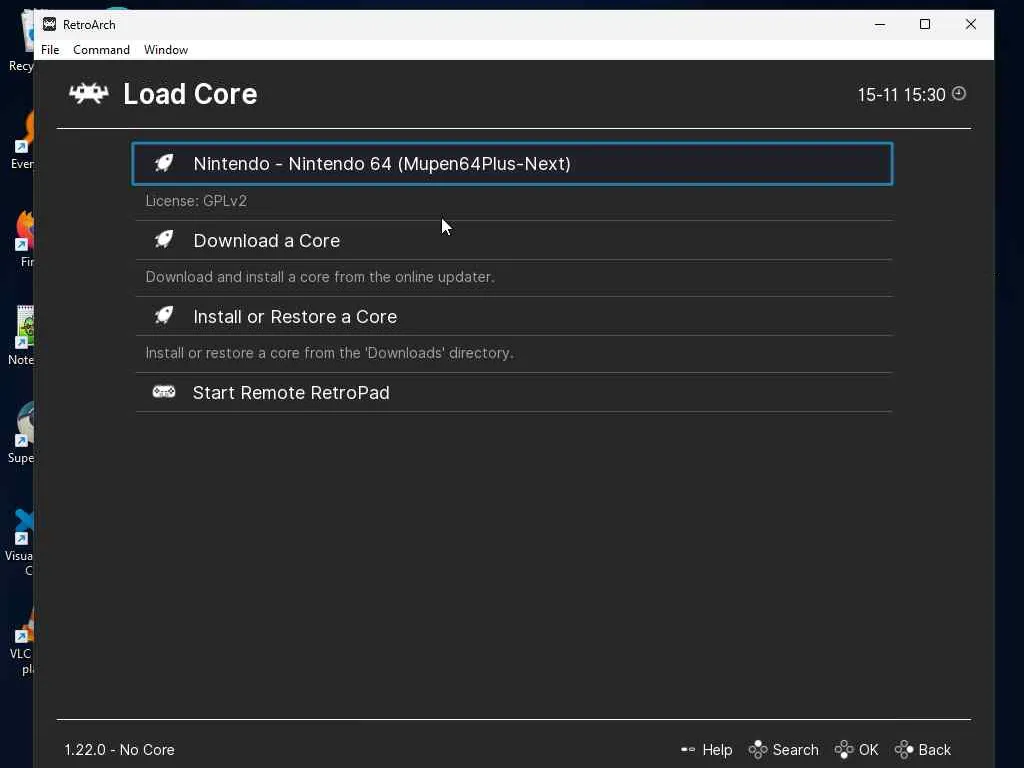The height and width of the screenshot is (768, 1024).
Task: Click gamepad icon for Remote RetroPad
Action: (x=164, y=392)
